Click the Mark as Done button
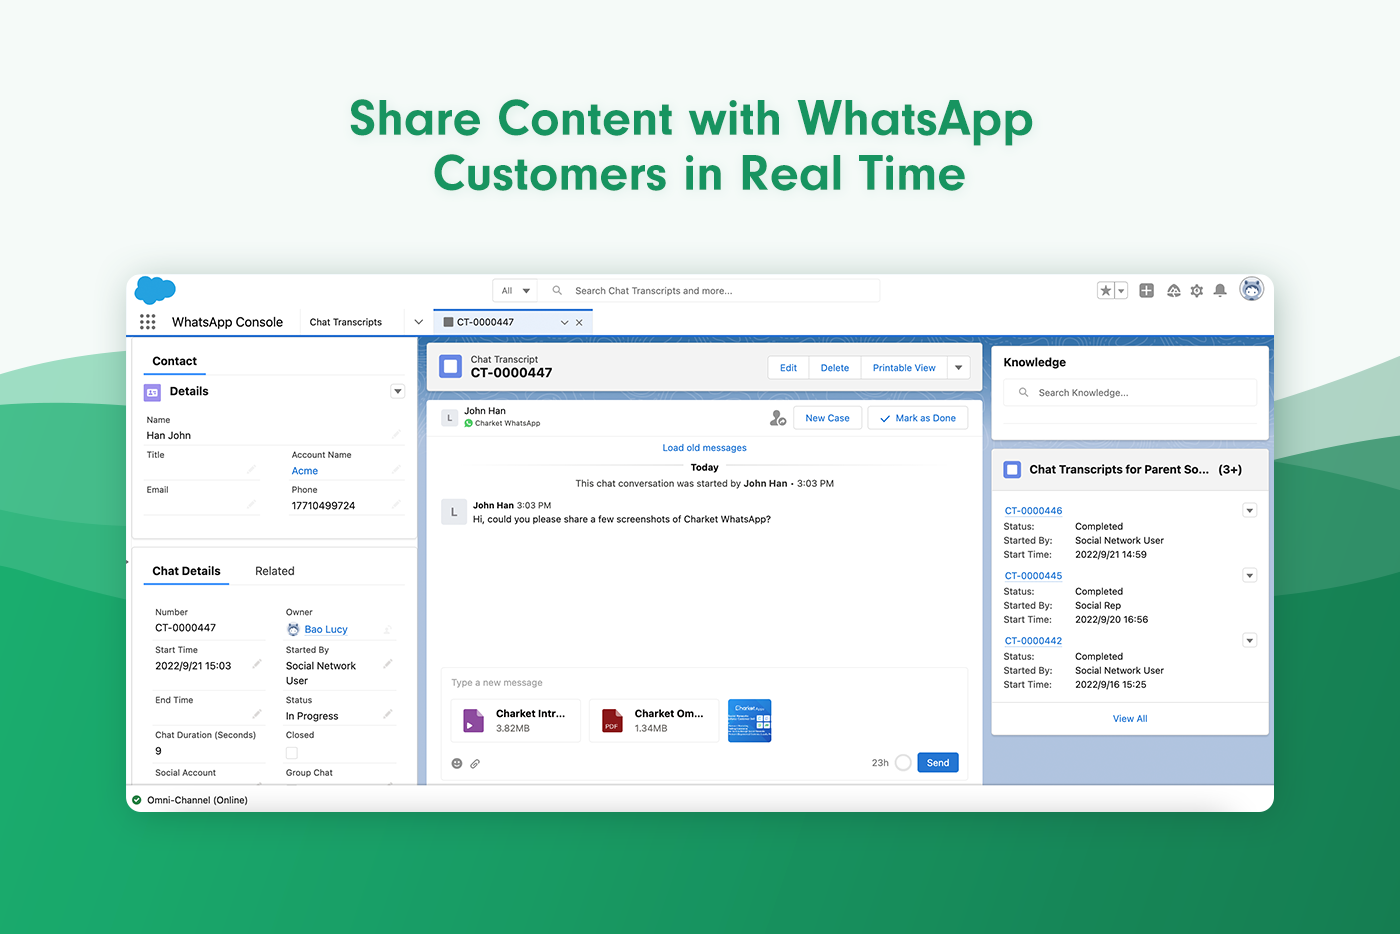Image resolution: width=1400 pixels, height=934 pixels. [918, 418]
